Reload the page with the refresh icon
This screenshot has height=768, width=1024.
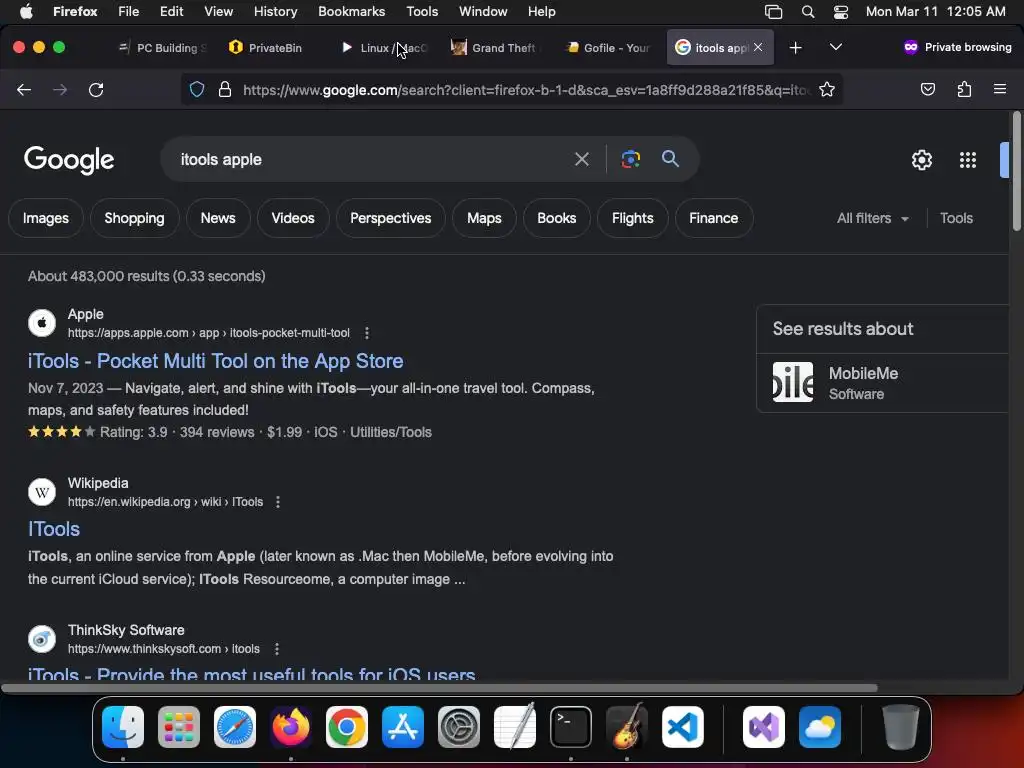(96, 89)
